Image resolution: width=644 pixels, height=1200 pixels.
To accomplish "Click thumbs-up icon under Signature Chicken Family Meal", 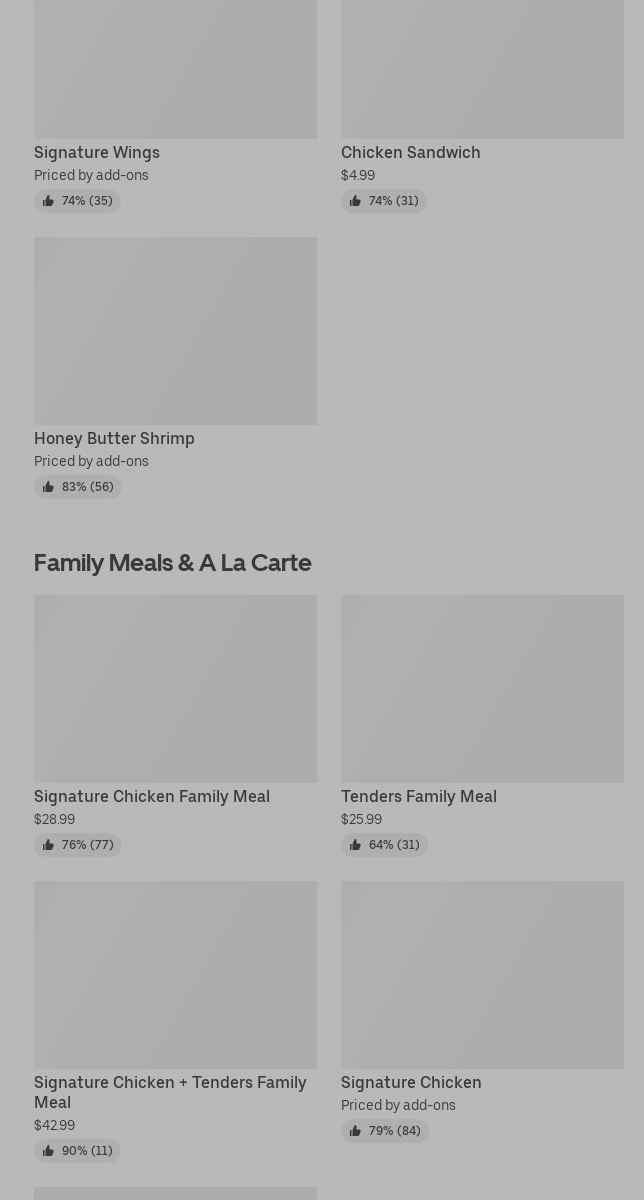I will click(x=48, y=845).
